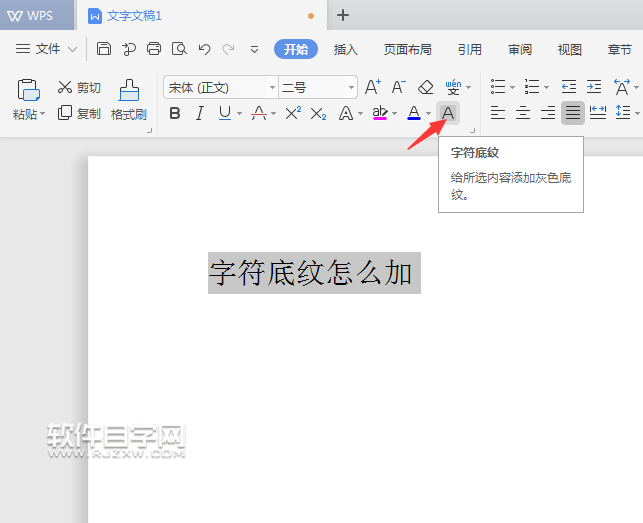Click the Redo arrow
Viewport: 643px width, 523px height.
(228, 49)
